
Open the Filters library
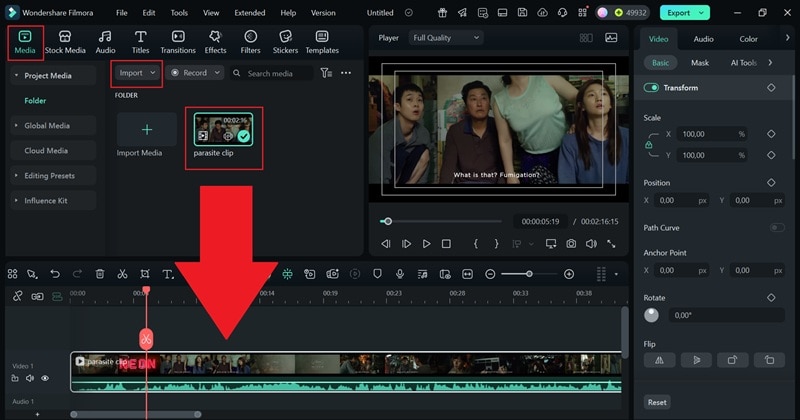[x=250, y=42]
